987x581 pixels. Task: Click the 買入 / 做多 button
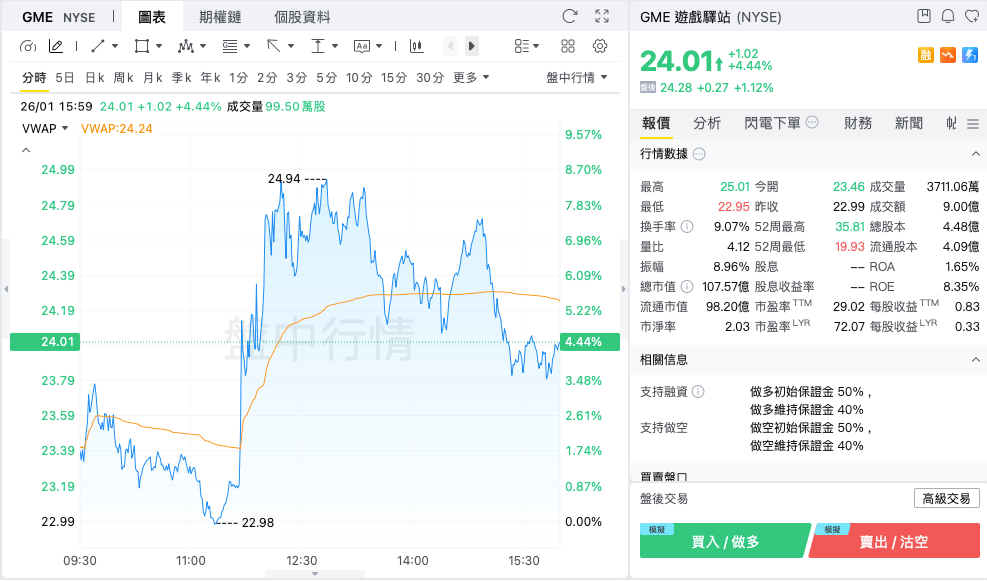coord(725,541)
